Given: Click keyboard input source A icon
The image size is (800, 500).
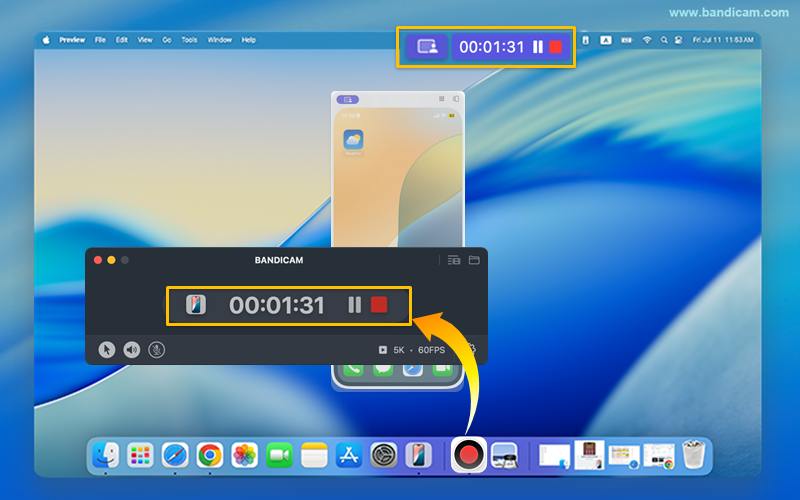Looking at the screenshot, I should pos(606,40).
